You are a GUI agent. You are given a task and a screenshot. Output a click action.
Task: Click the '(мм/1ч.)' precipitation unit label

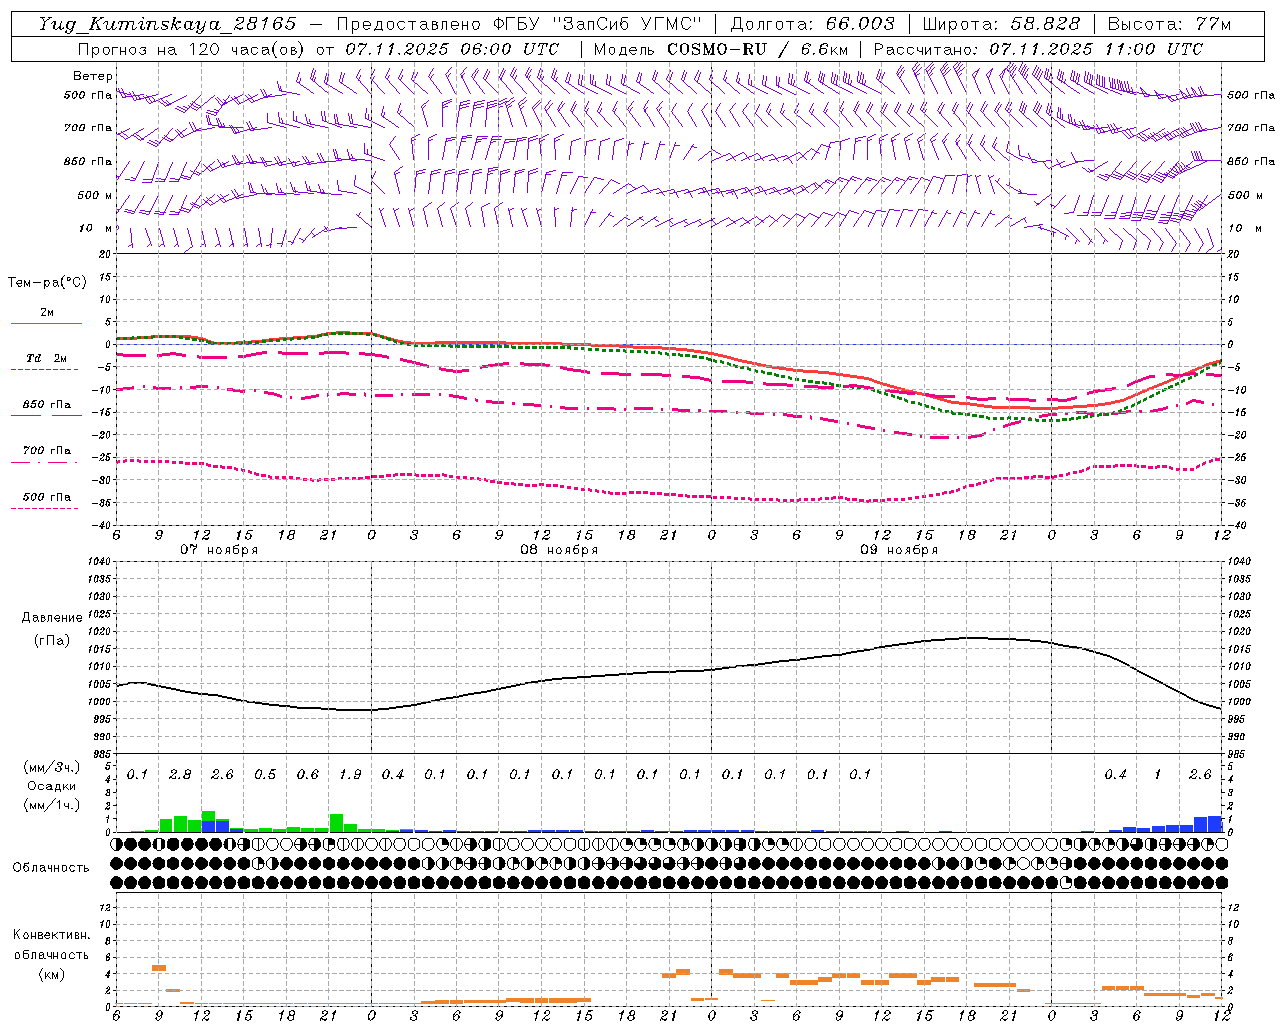52,805
